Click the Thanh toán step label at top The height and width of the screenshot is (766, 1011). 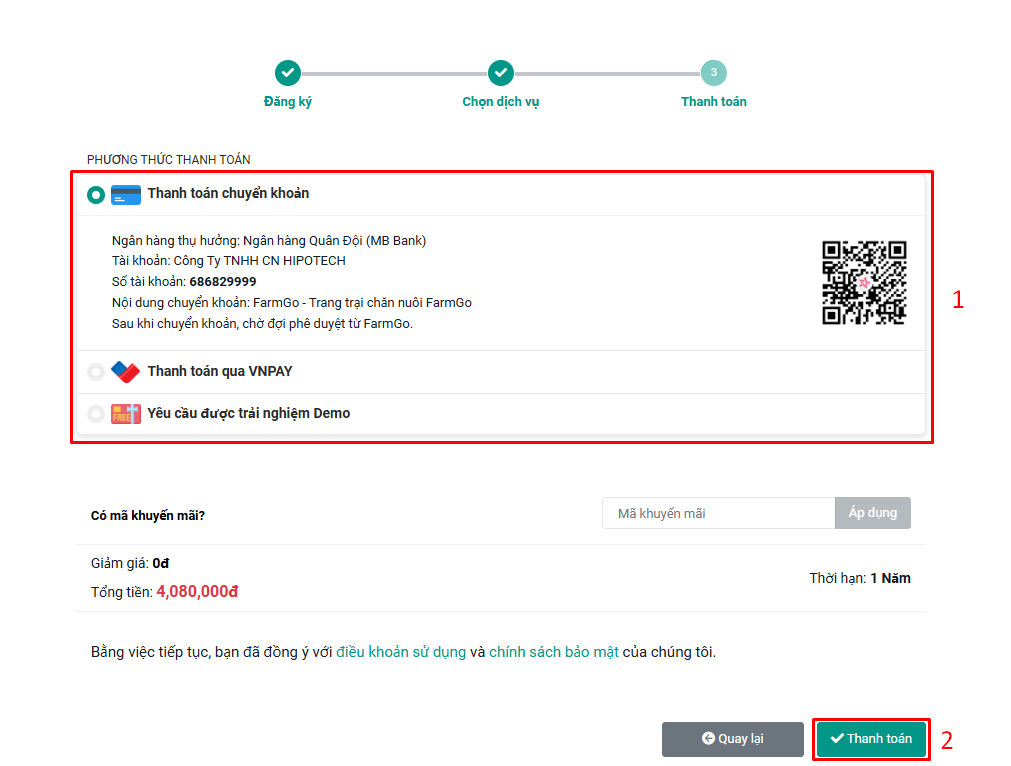713,102
